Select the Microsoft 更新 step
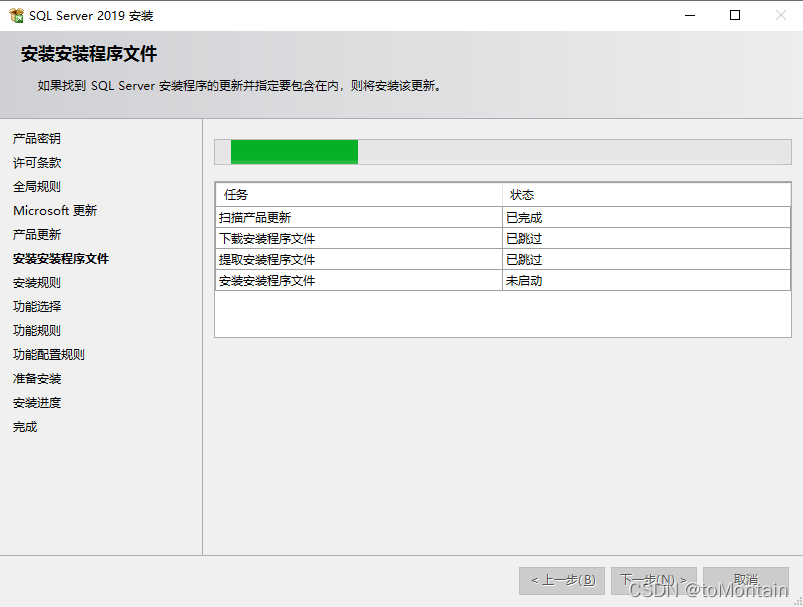 (55, 211)
